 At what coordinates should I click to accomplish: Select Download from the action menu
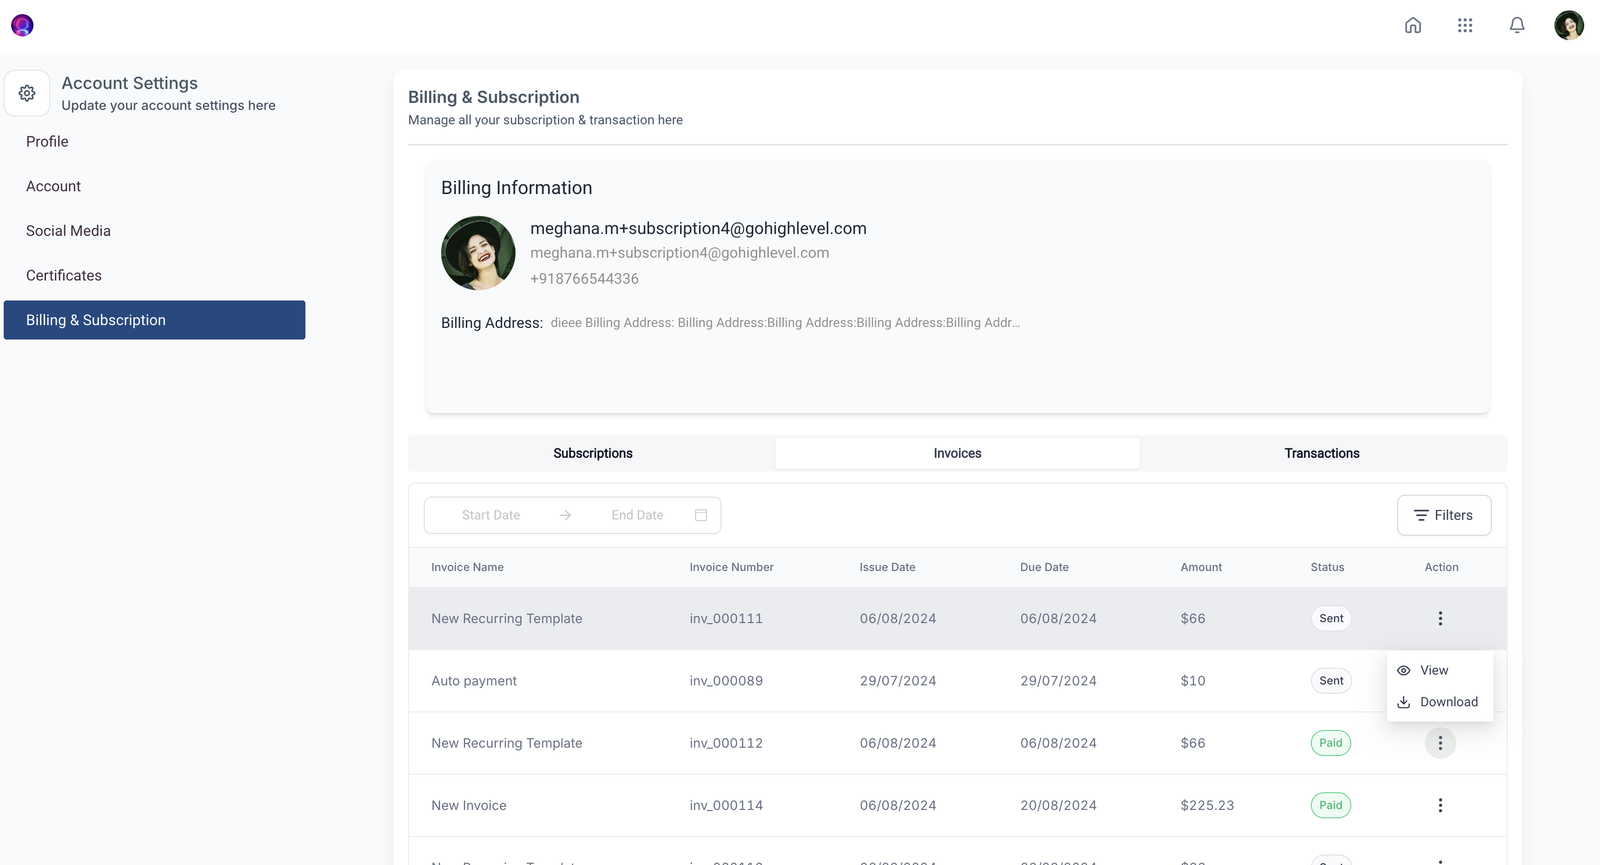(1447, 702)
